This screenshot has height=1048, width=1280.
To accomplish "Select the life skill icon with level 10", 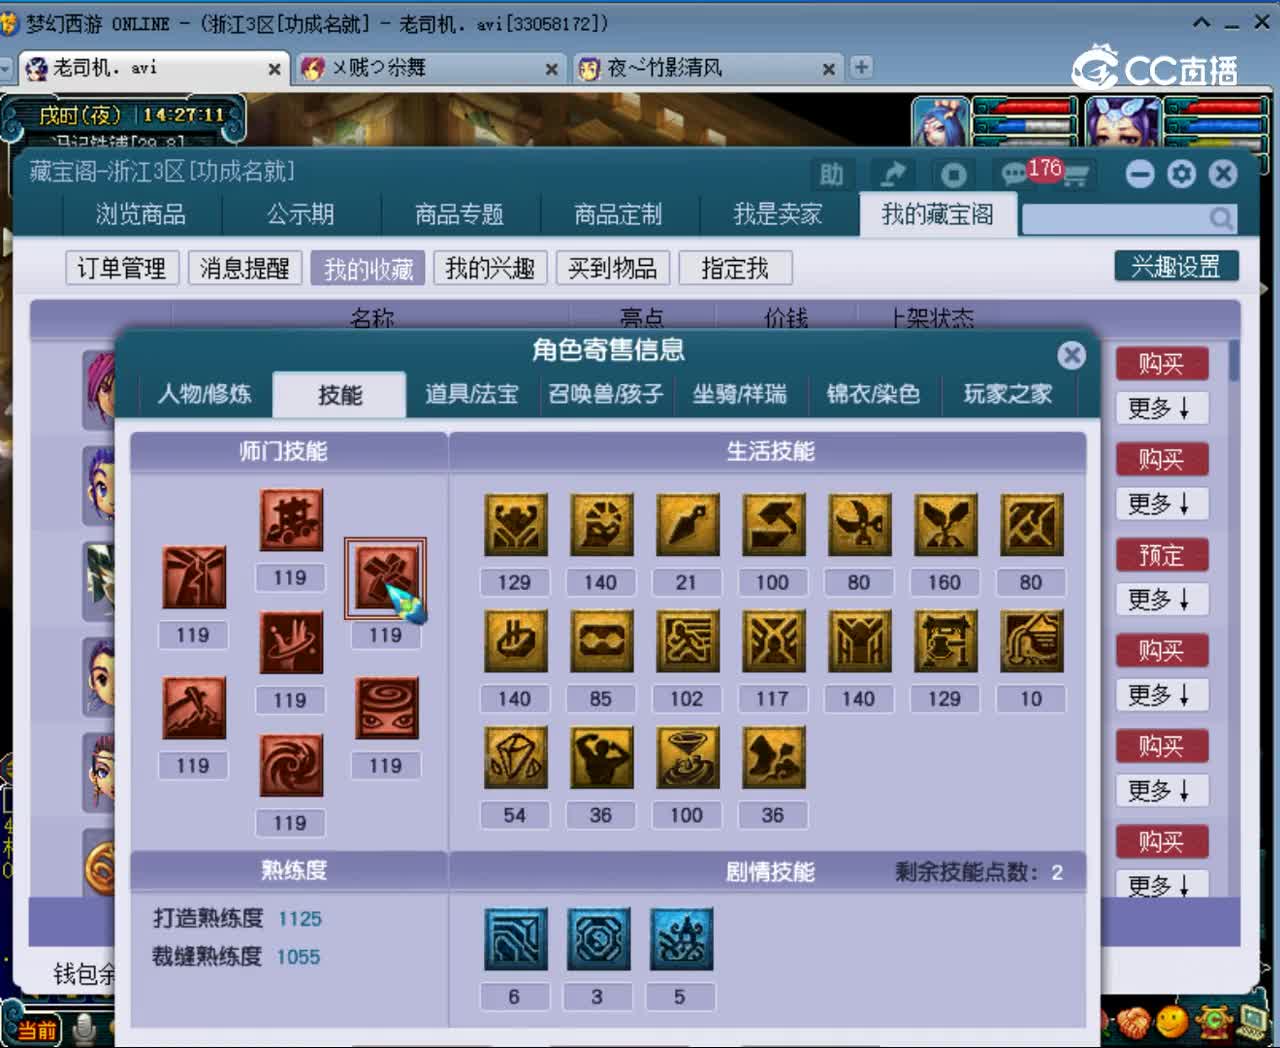I will tap(1031, 641).
